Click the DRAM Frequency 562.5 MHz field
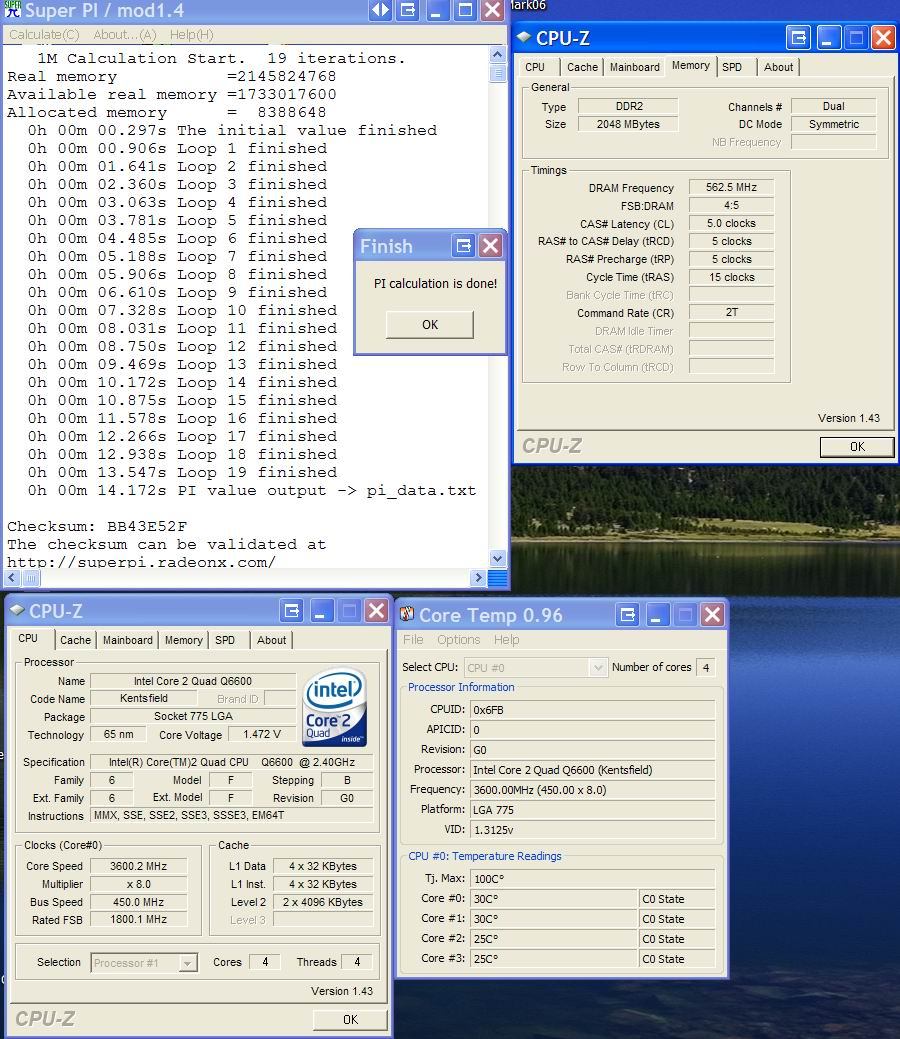Screen dimensions: 900x1039 pyautogui.click(x=731, y=188)
